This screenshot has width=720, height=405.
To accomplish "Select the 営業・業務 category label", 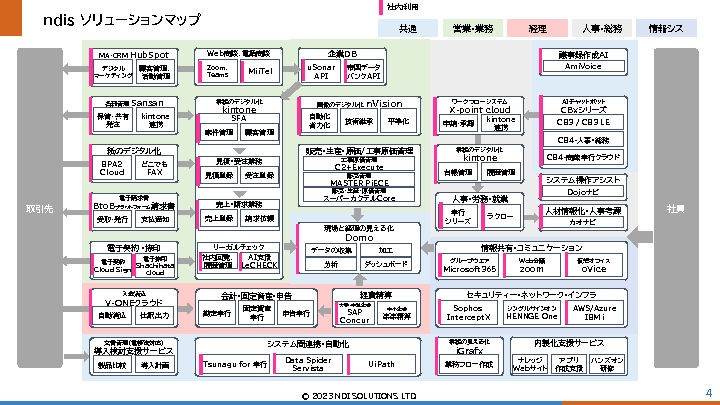I will pos(473,30).
